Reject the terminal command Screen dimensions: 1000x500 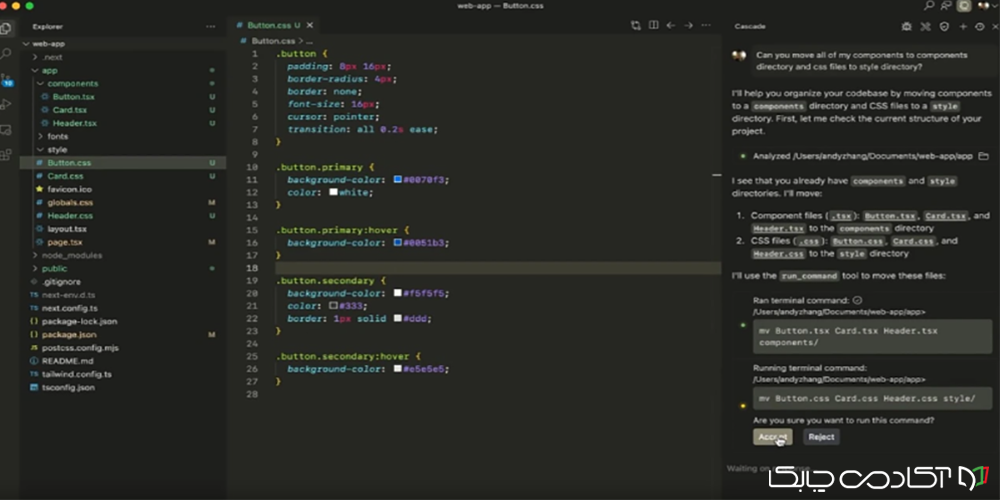[820, 437]
